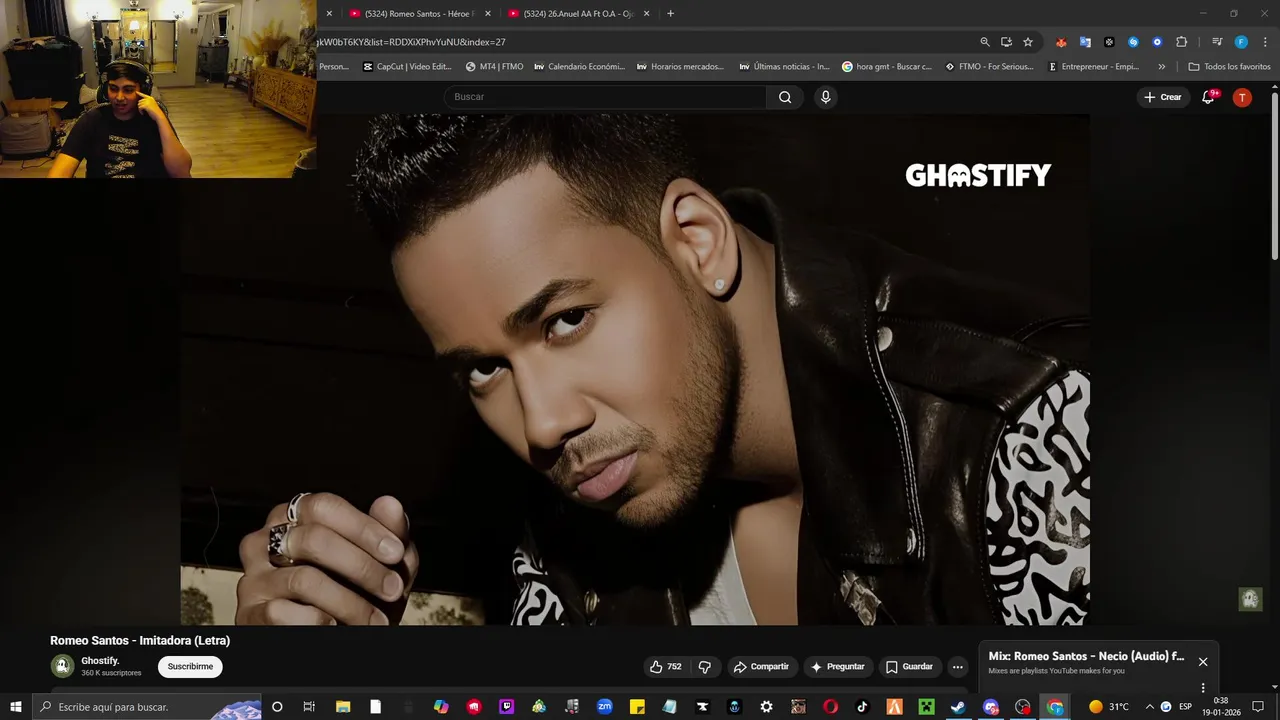The image size is (1280, 720).
Task: Close the Mix Romeo Santos popup
Action: [1203, 662]
